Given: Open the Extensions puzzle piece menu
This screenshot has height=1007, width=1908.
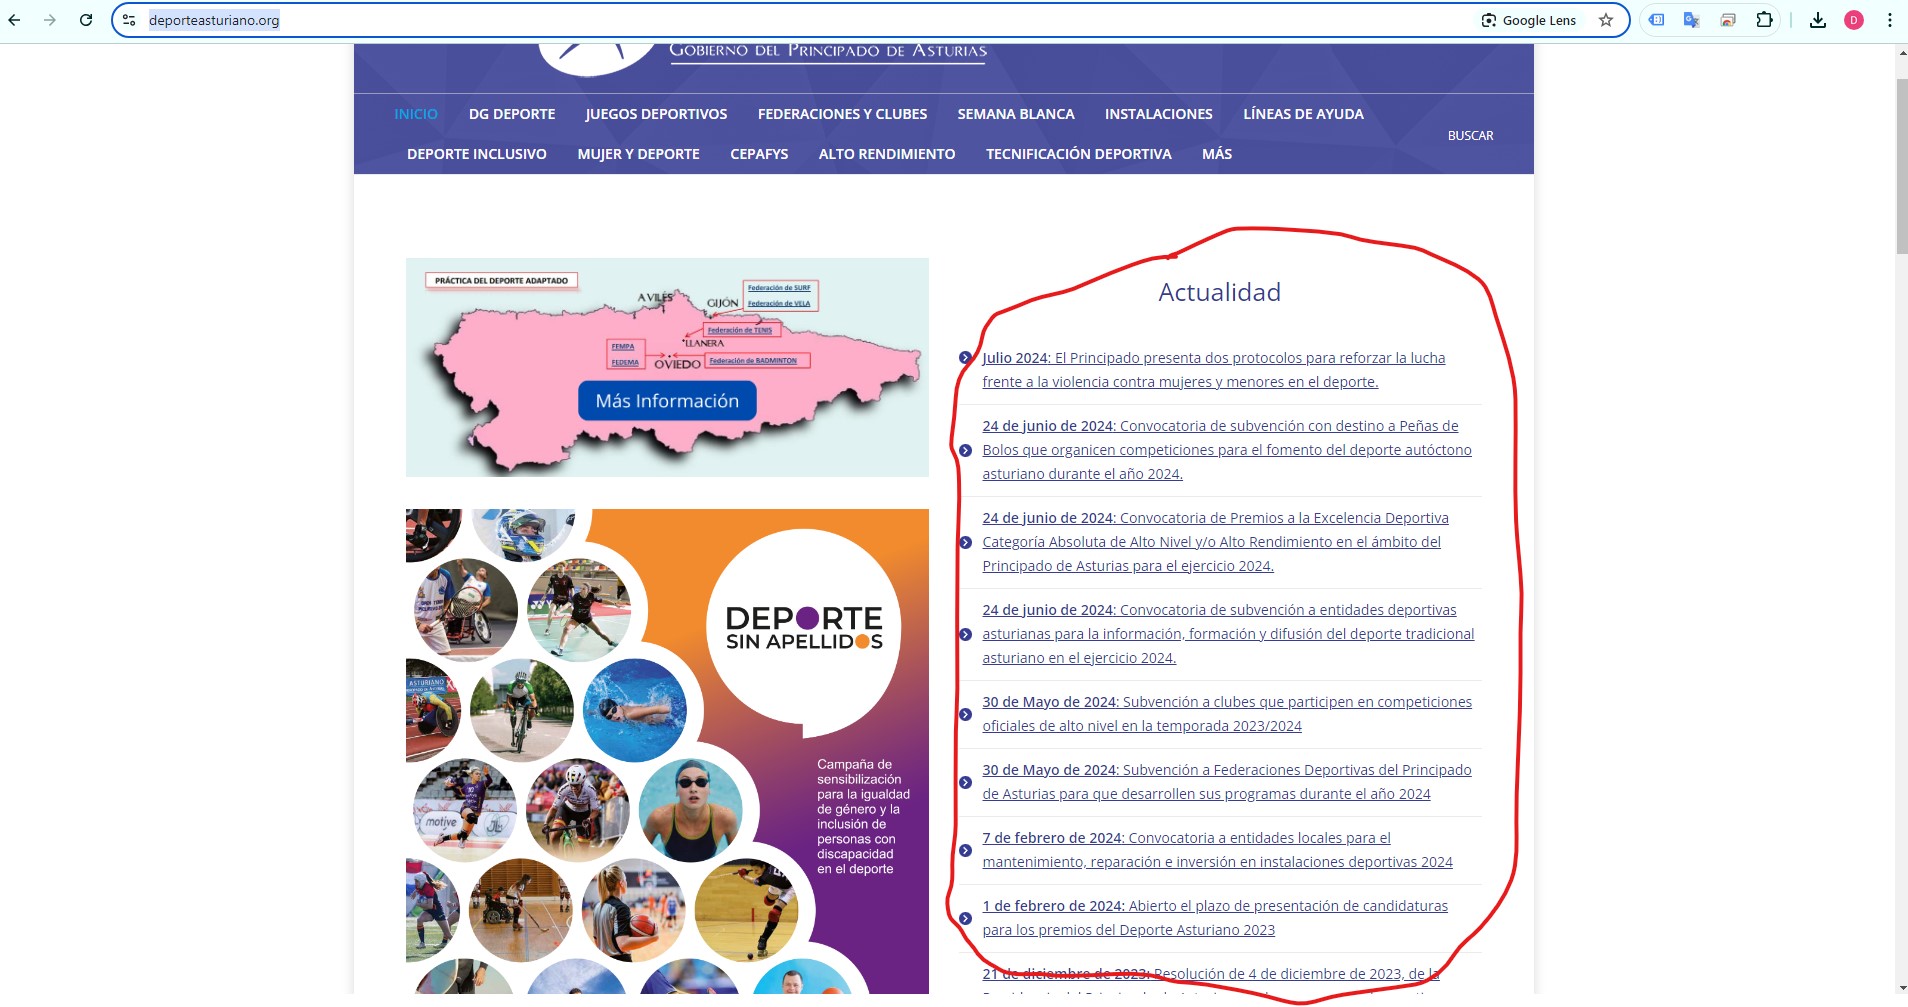Looking at the screenshot, I should tap(1764, 20).
